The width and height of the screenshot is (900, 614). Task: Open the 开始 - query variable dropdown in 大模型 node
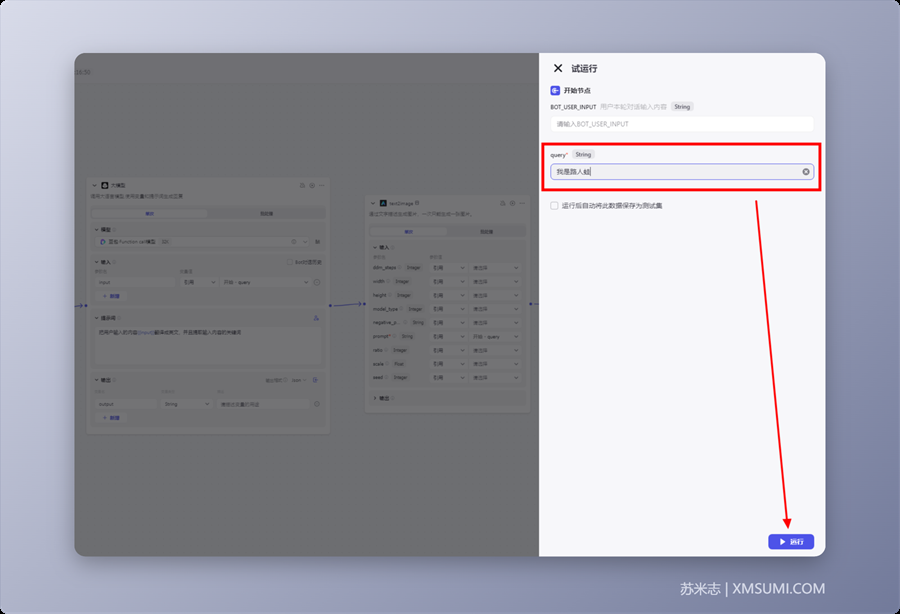[265, 282]
